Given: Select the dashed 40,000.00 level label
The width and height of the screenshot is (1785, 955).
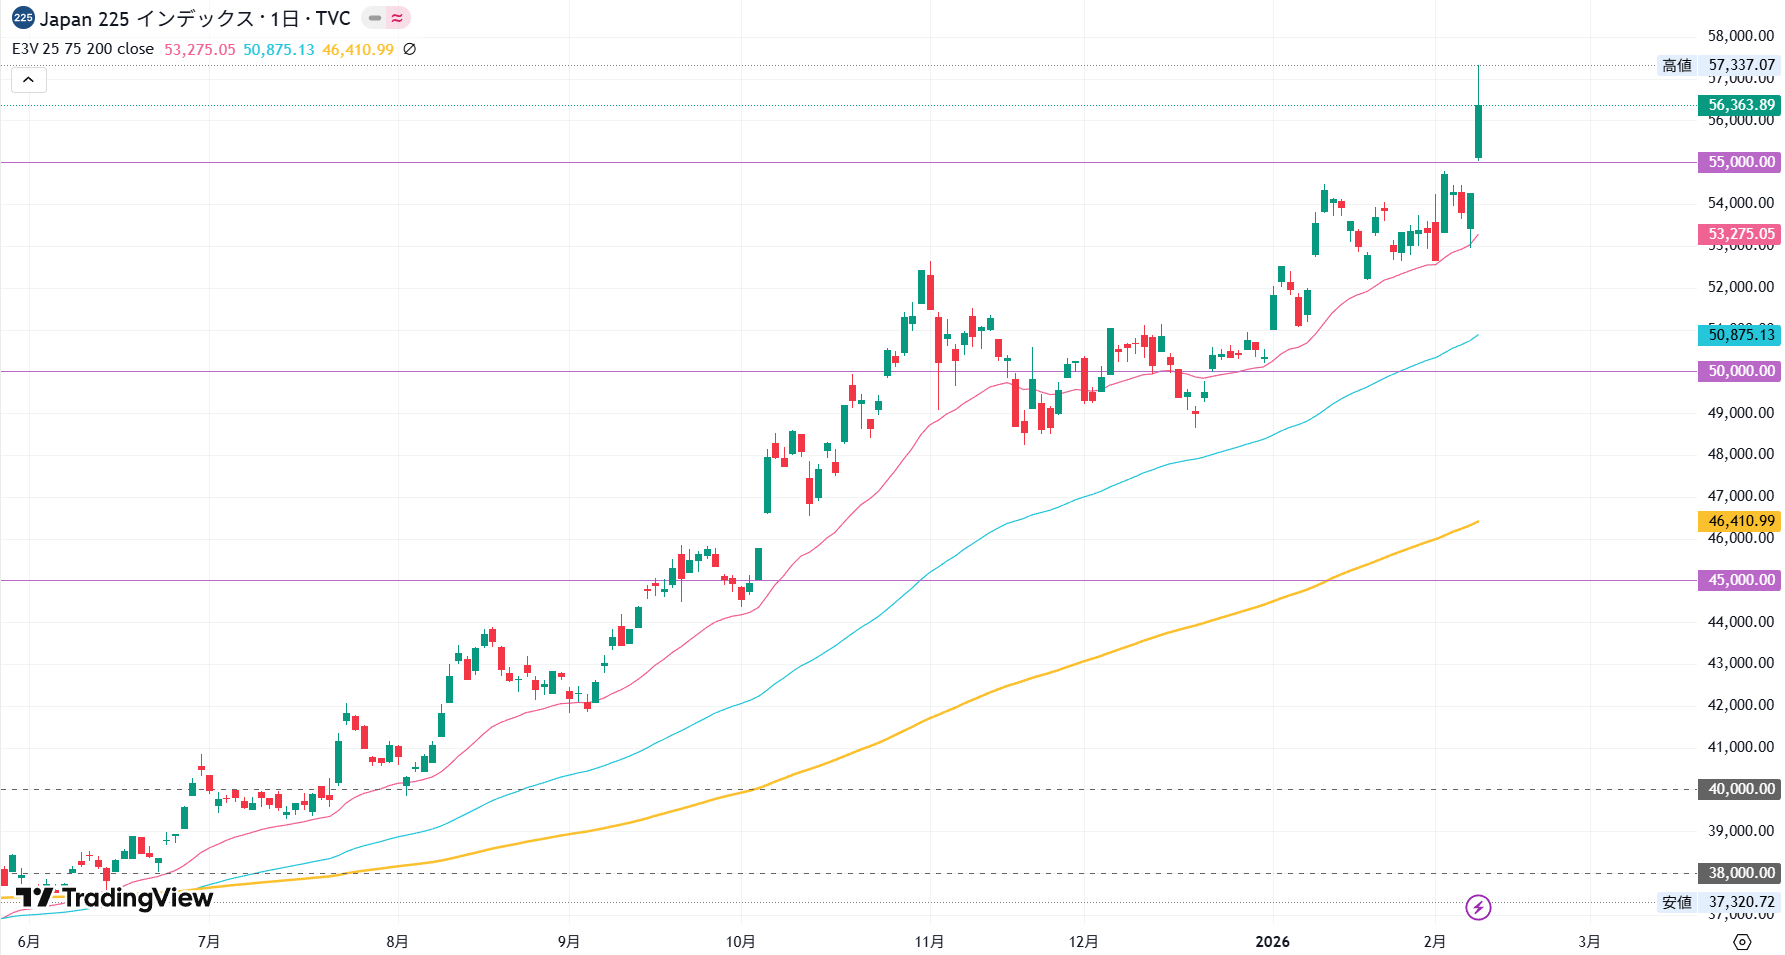Looking at the screenshot, I should click(x=1740, y=789).
